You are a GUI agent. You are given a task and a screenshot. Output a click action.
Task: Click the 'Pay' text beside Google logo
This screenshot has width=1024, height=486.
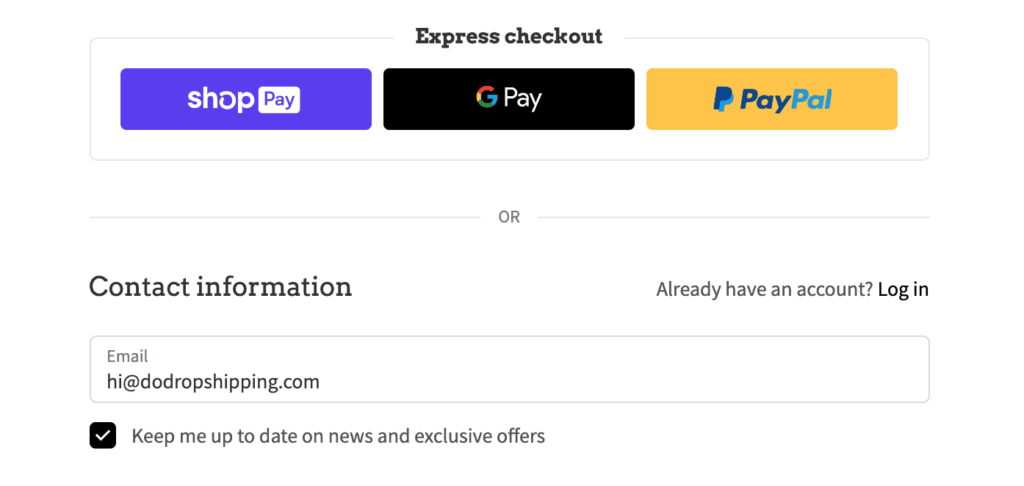pyautogui.click(x=522, y=99)
